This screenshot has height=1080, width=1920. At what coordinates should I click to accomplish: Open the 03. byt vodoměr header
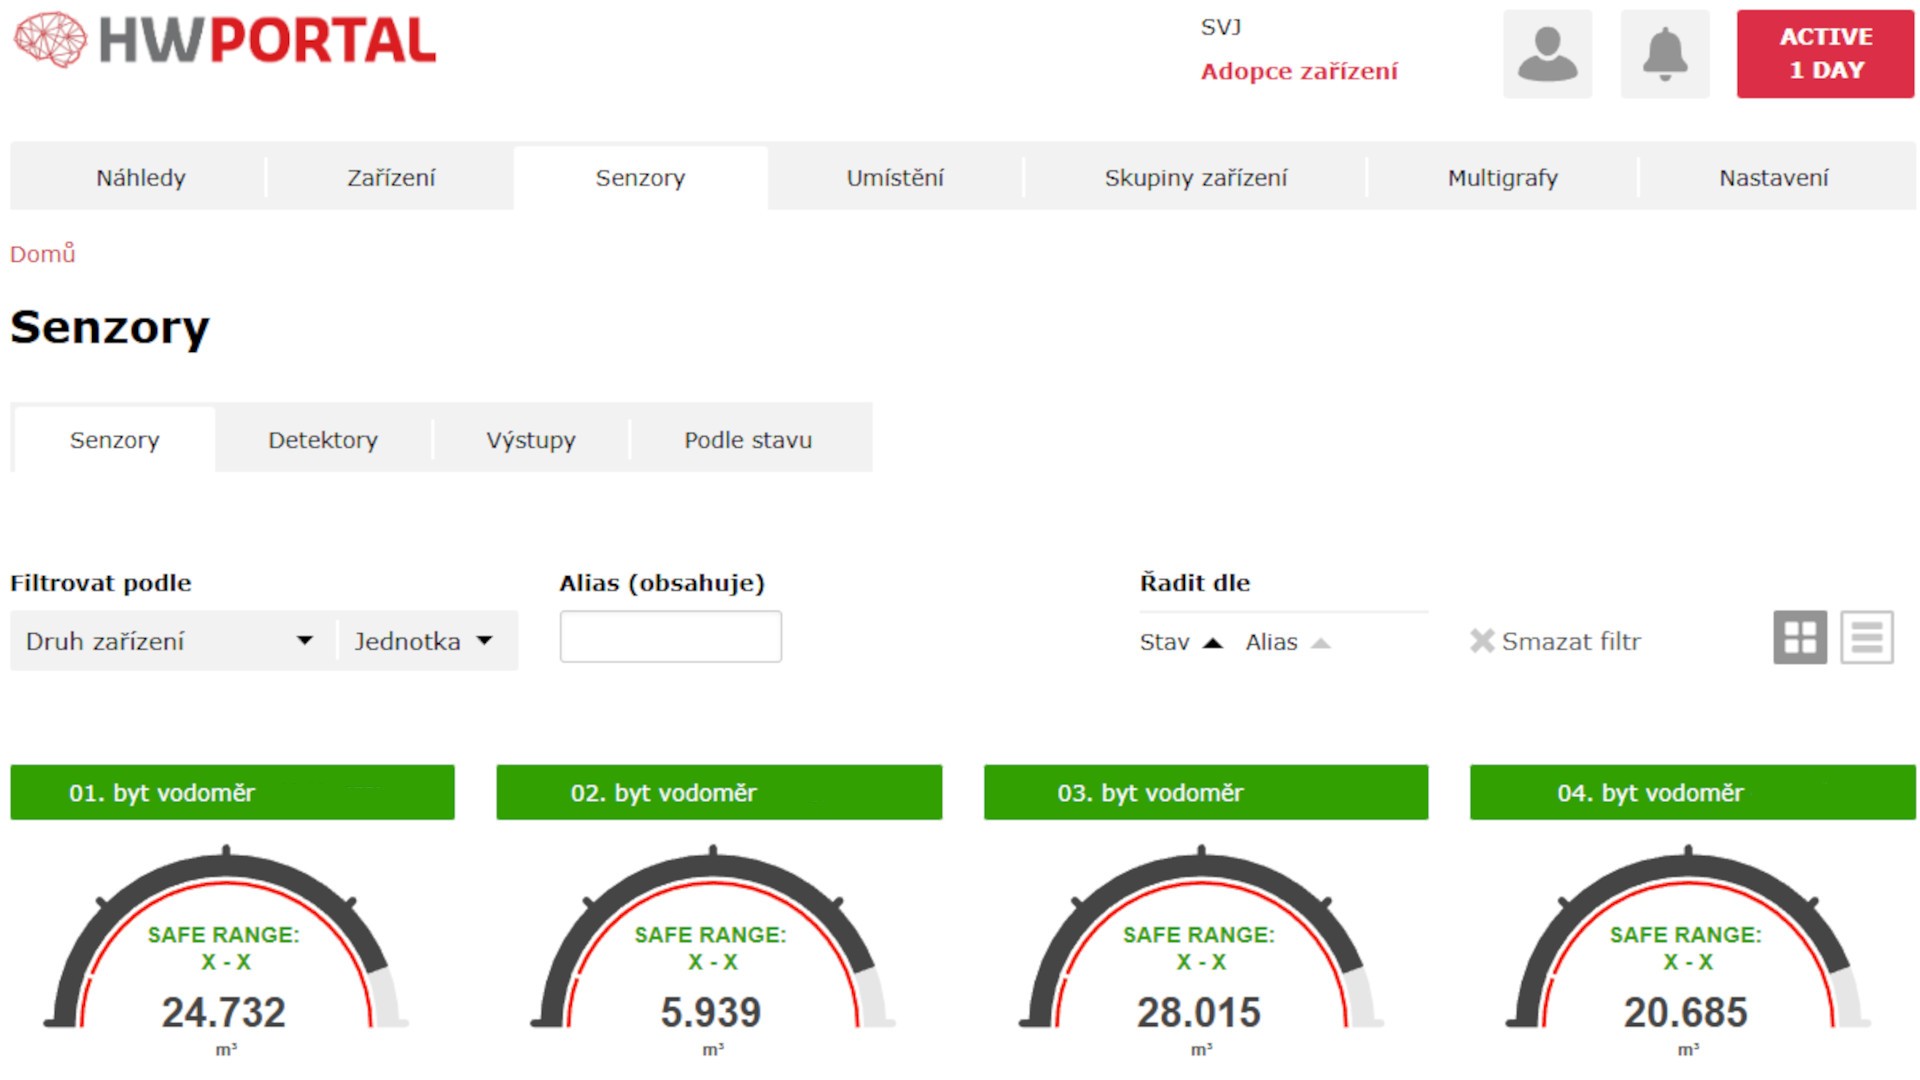tap(1205, 793)
